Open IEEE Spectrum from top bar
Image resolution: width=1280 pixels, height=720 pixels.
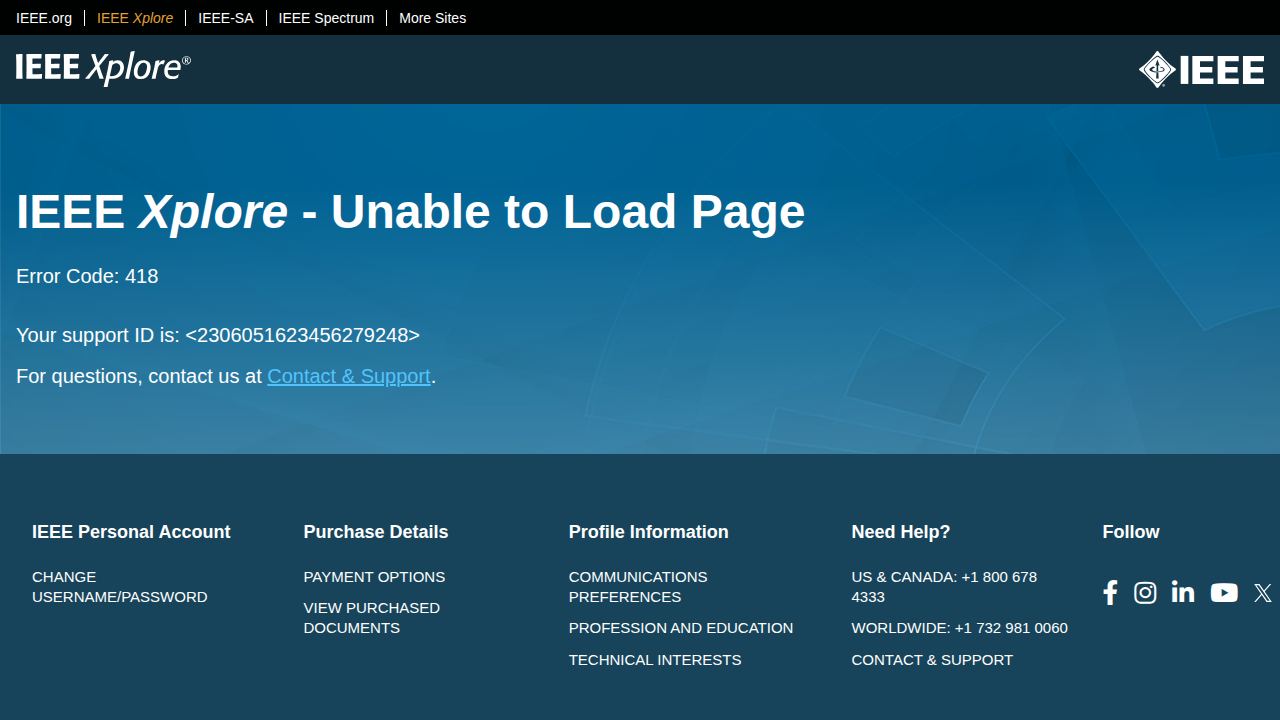326,18
